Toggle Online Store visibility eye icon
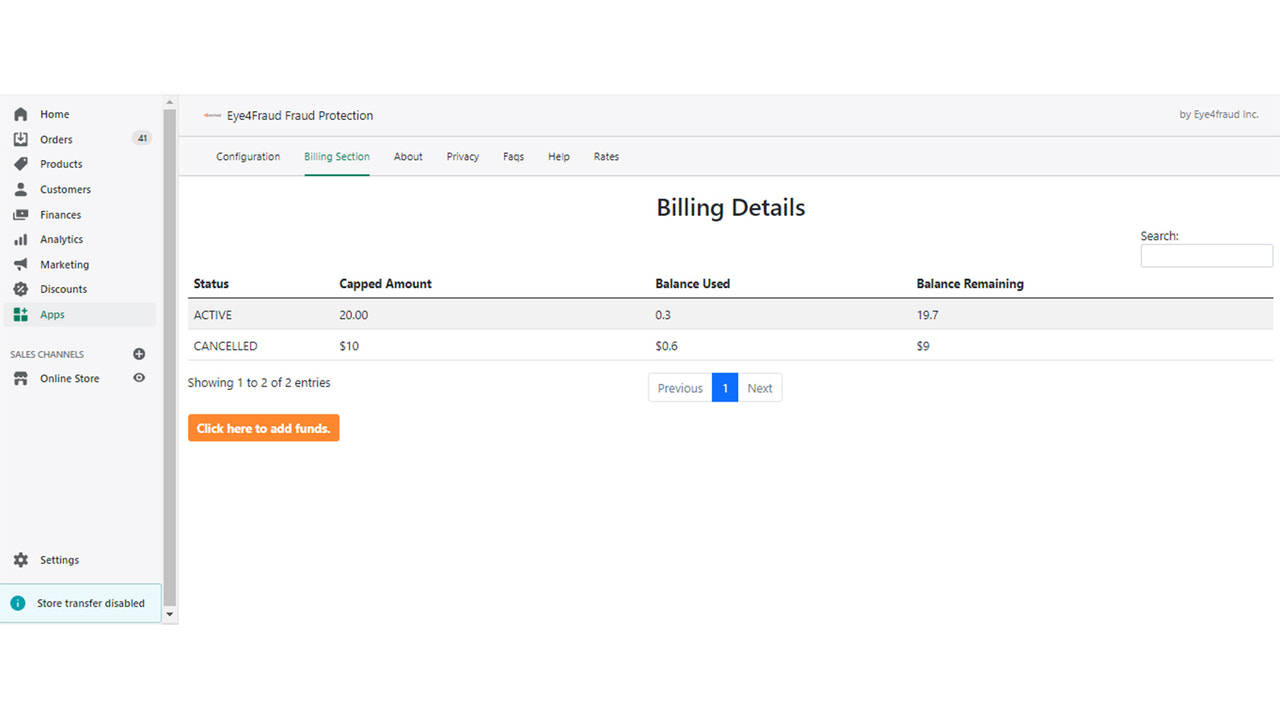The width and height of the screenshot is (1280, 720). 139,378
